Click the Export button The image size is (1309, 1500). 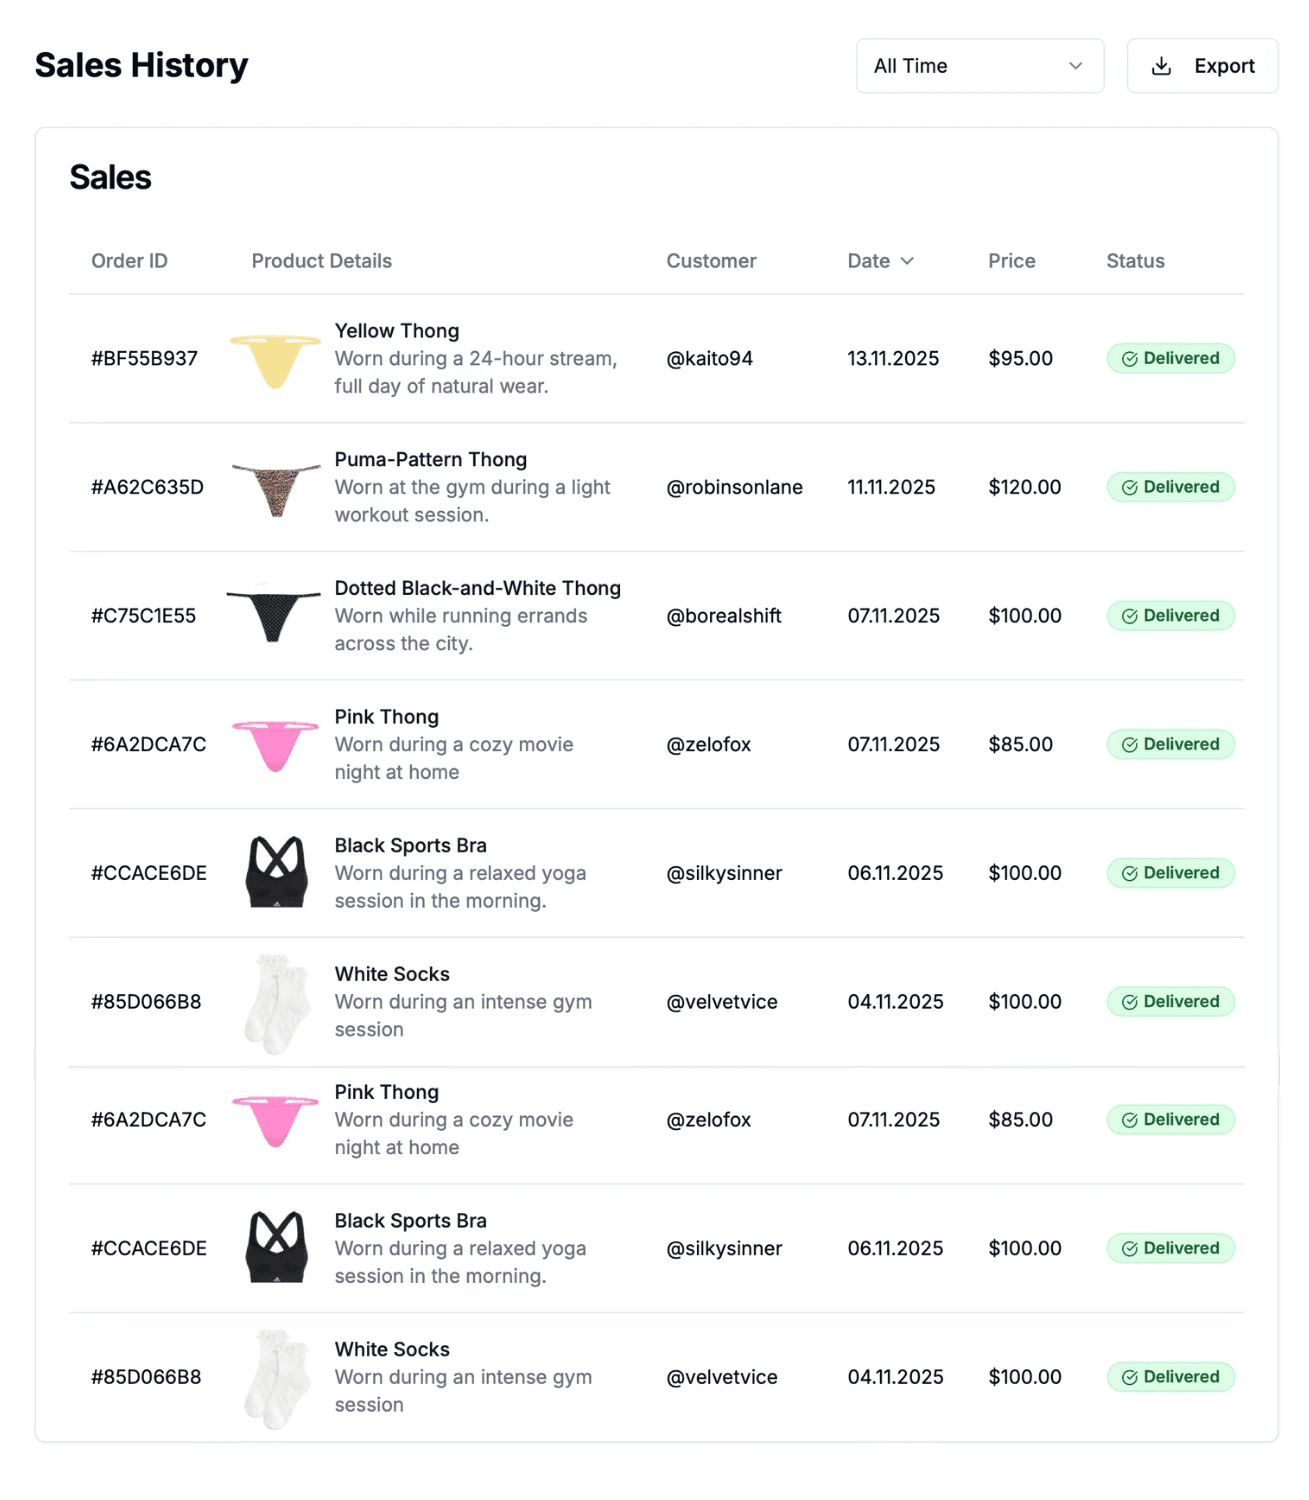(x=1202, y=65)
